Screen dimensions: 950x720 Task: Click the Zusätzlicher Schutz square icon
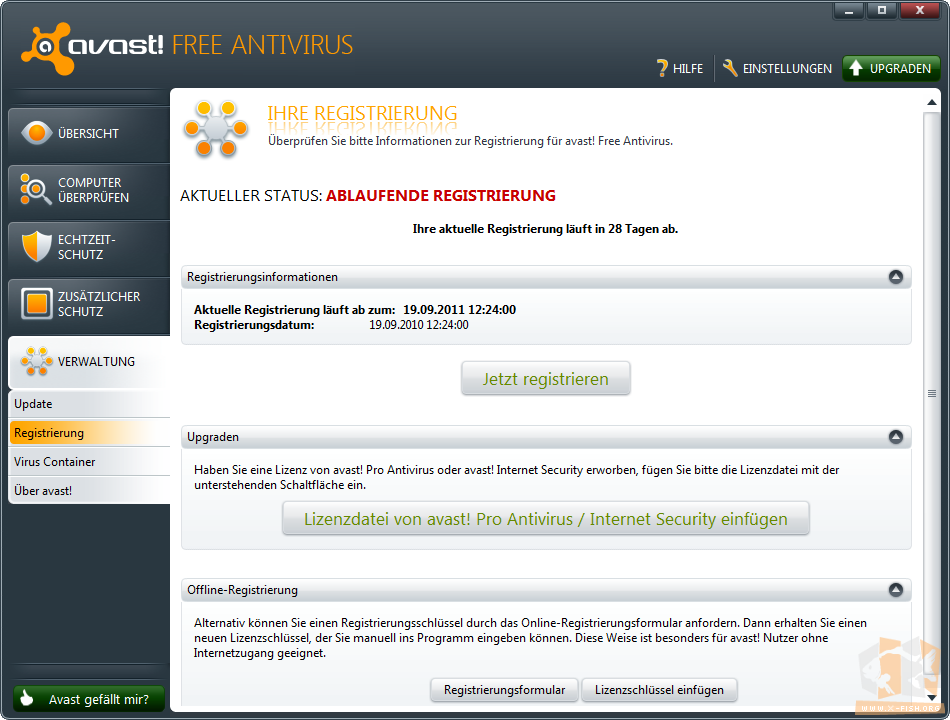click(36, 303)
